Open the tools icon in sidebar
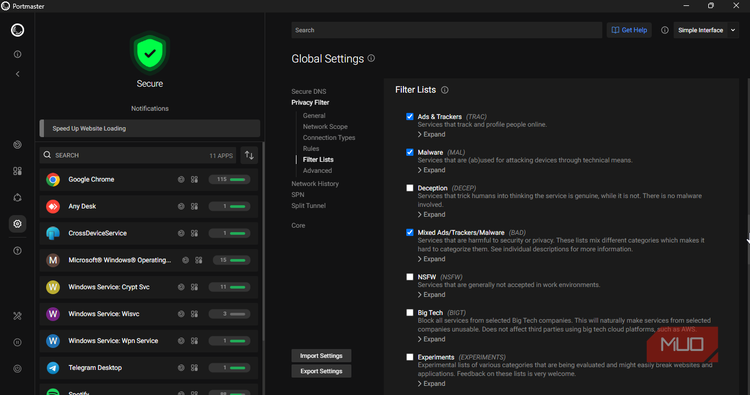 (x=17, y=316)
